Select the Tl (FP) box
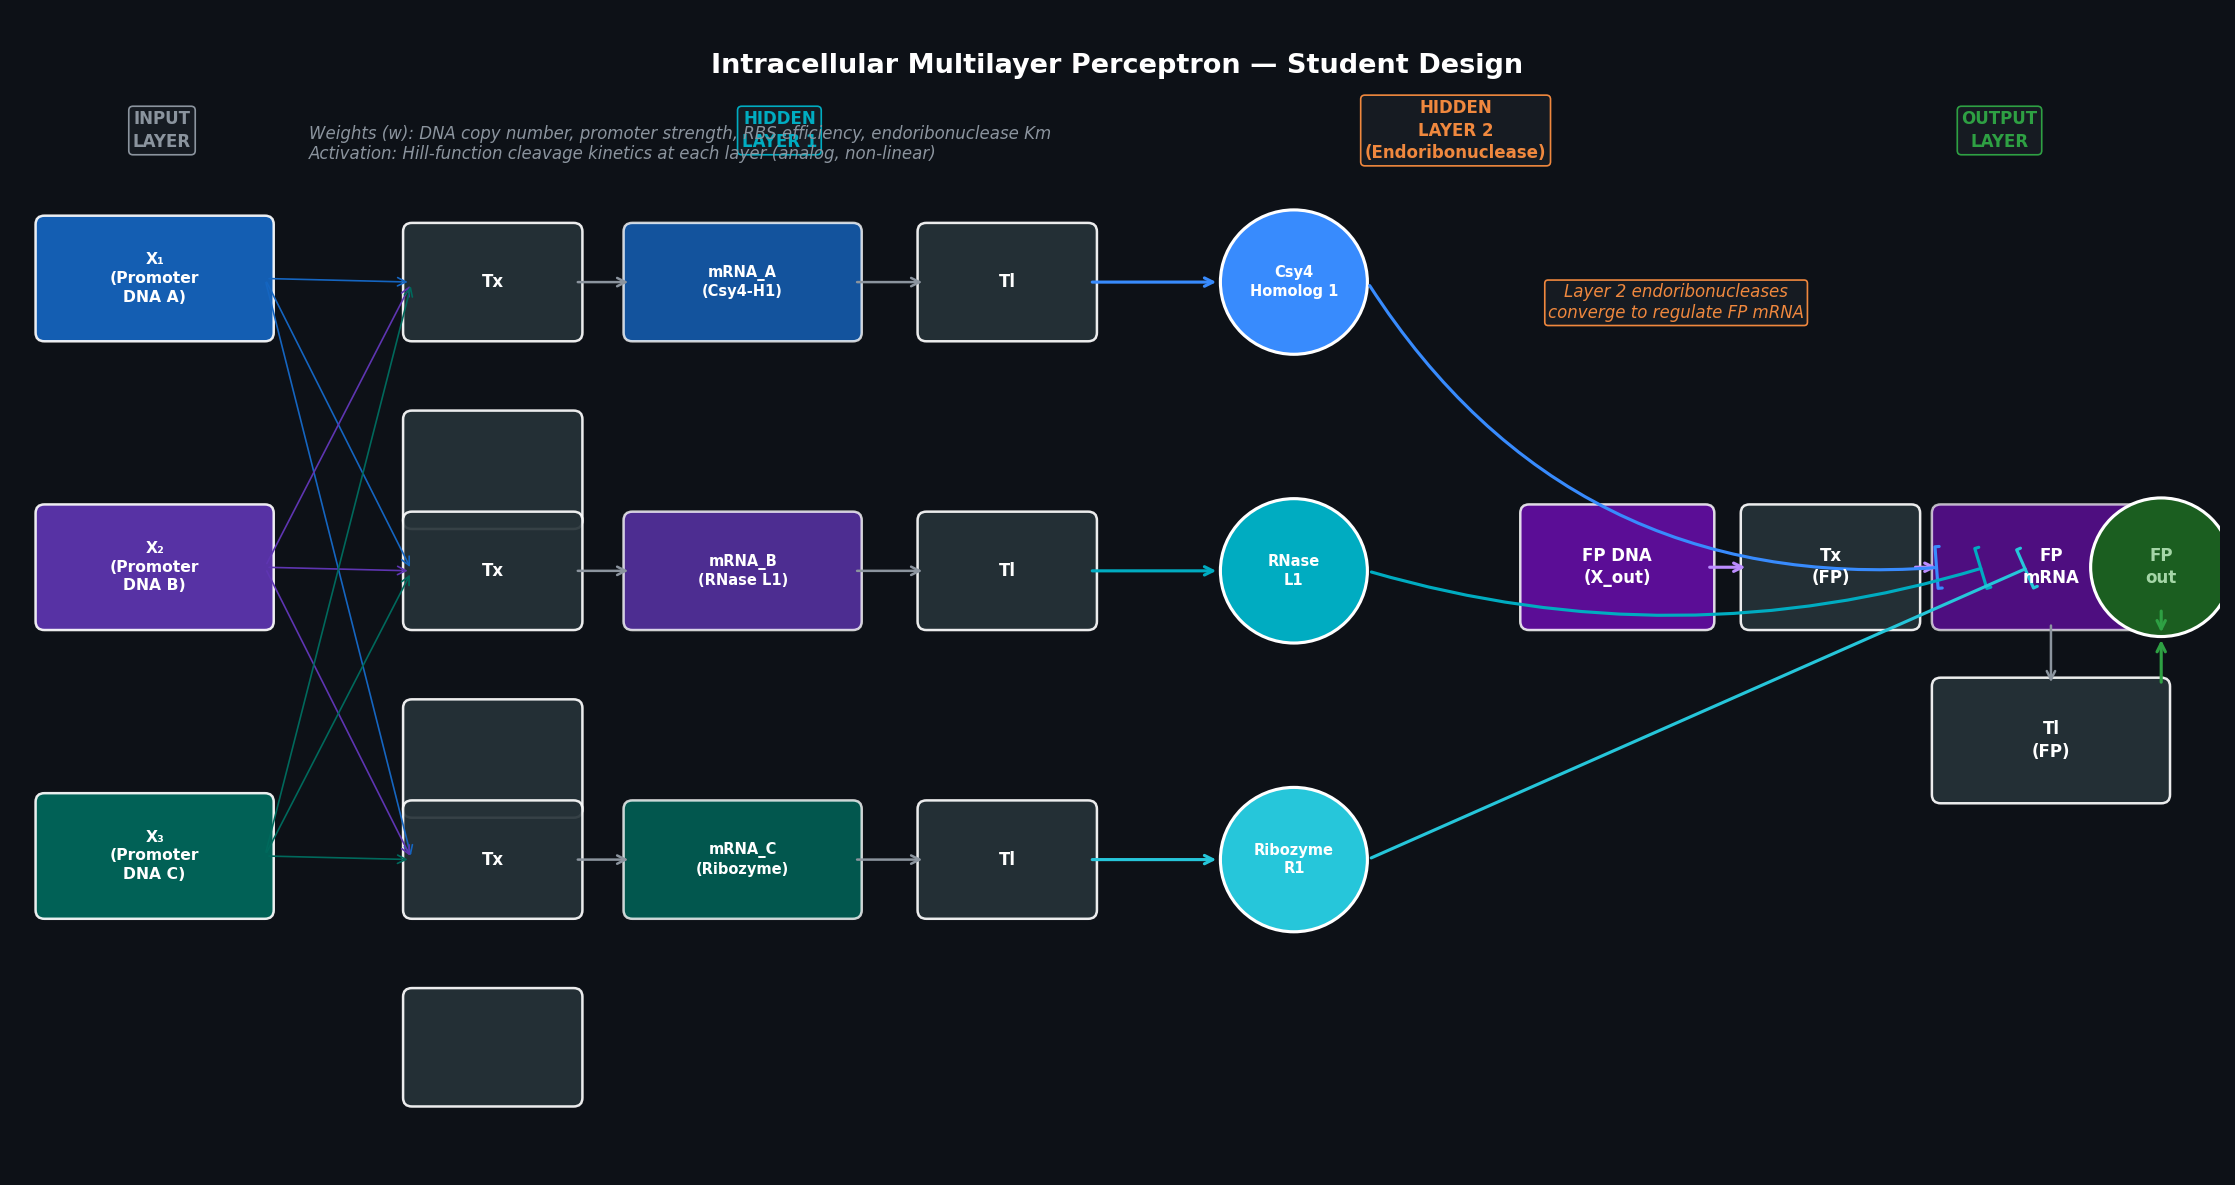 2051,740
